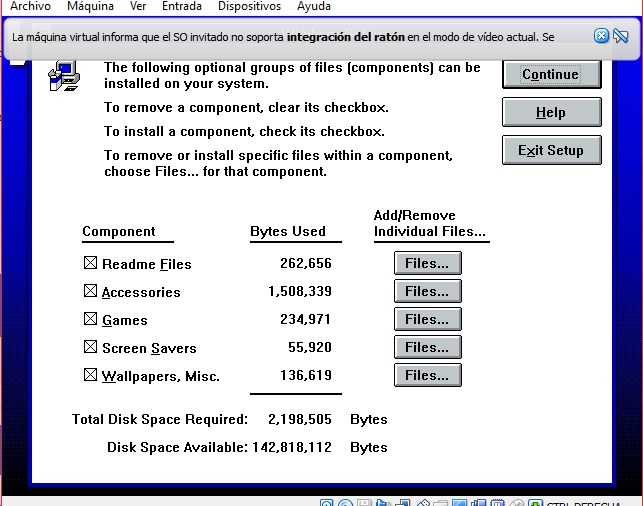Open the Máquina menu
The image size is (643, 506).
click(x=90, y=7)
